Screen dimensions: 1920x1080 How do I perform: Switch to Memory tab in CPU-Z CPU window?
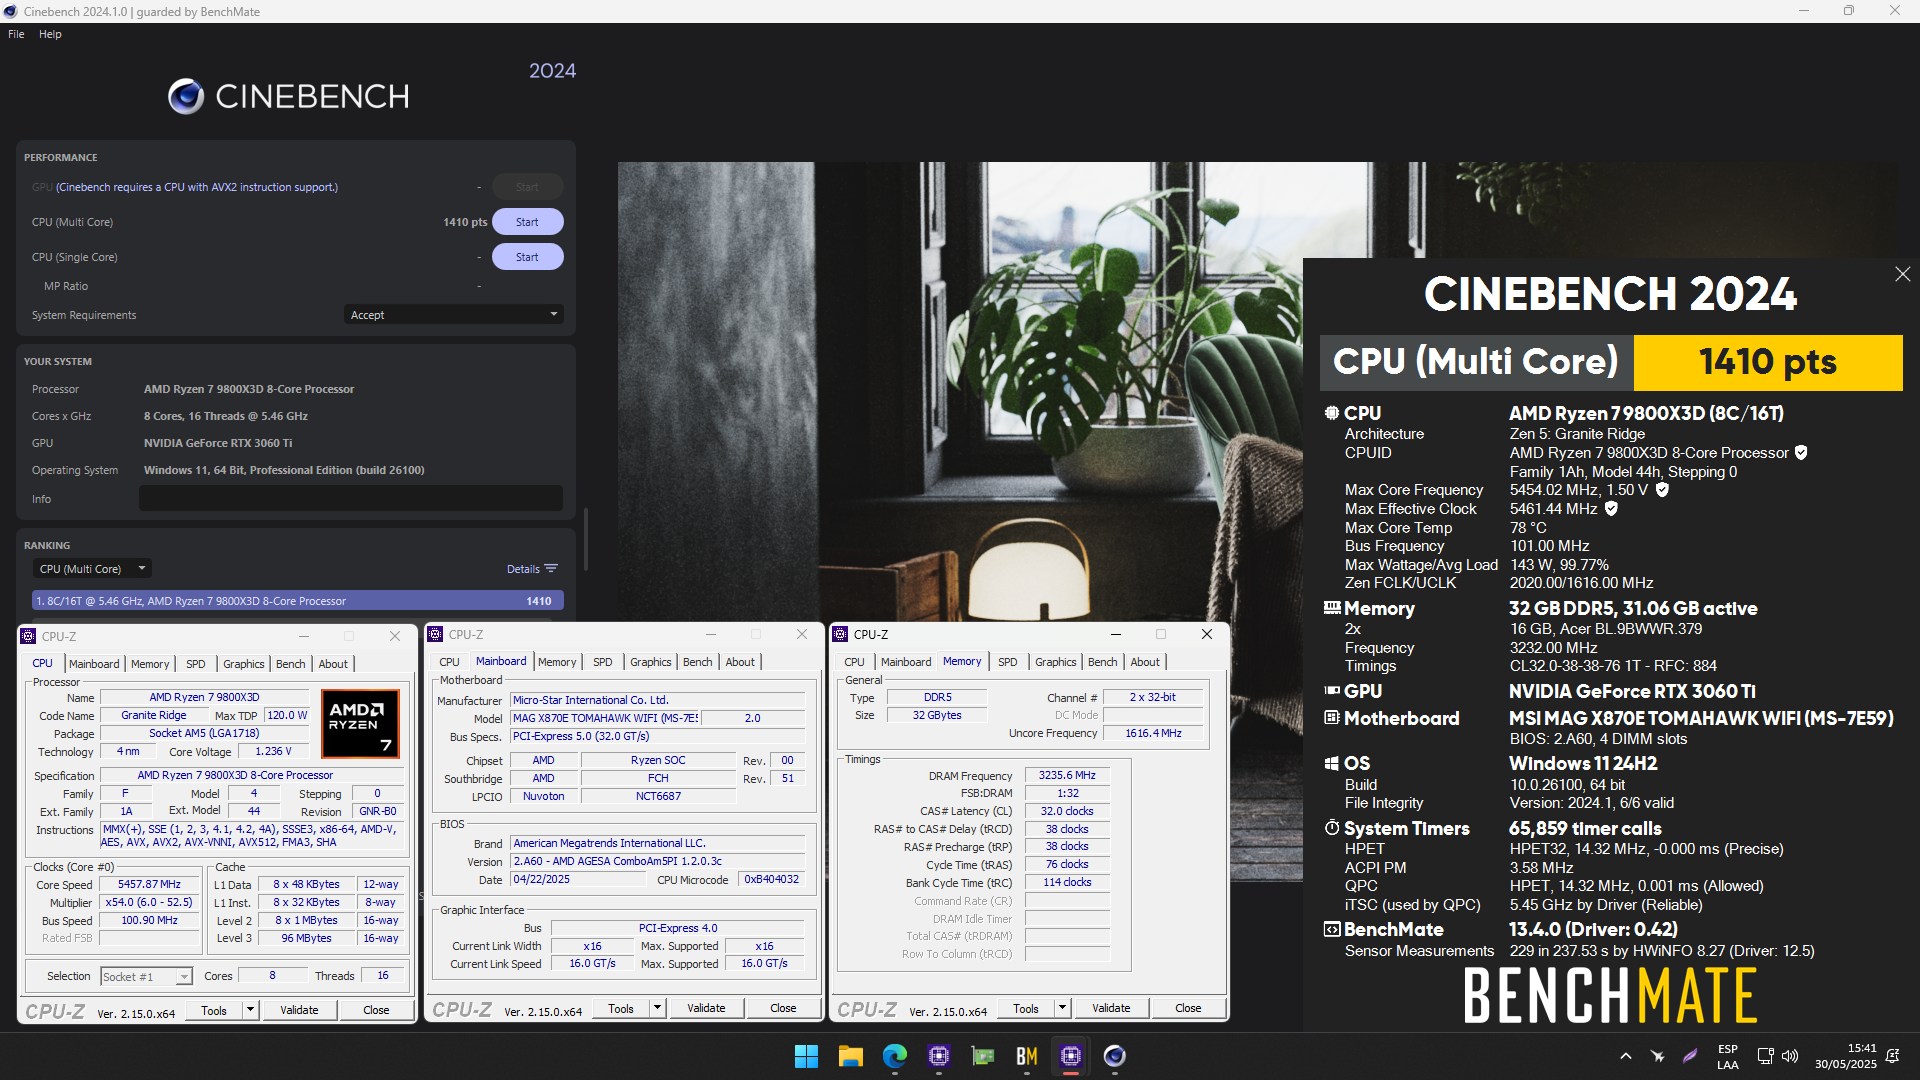150,664
